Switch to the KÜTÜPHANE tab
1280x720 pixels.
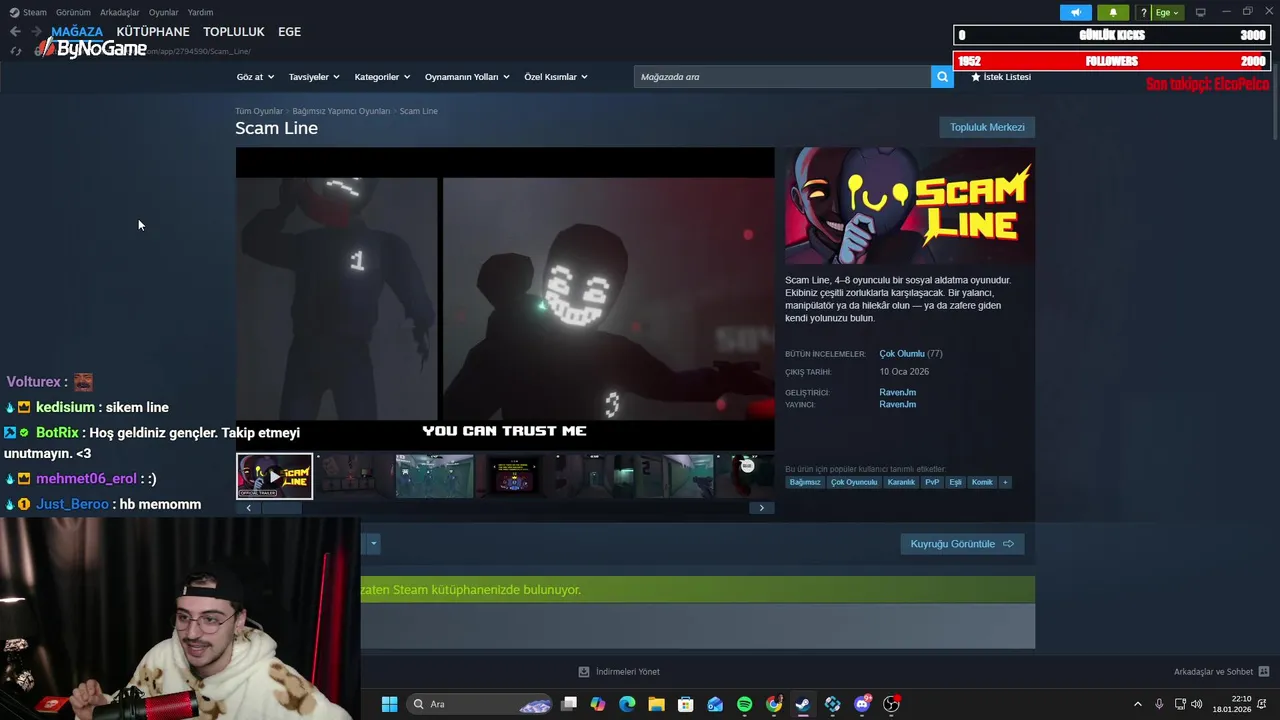pos(153,32)
